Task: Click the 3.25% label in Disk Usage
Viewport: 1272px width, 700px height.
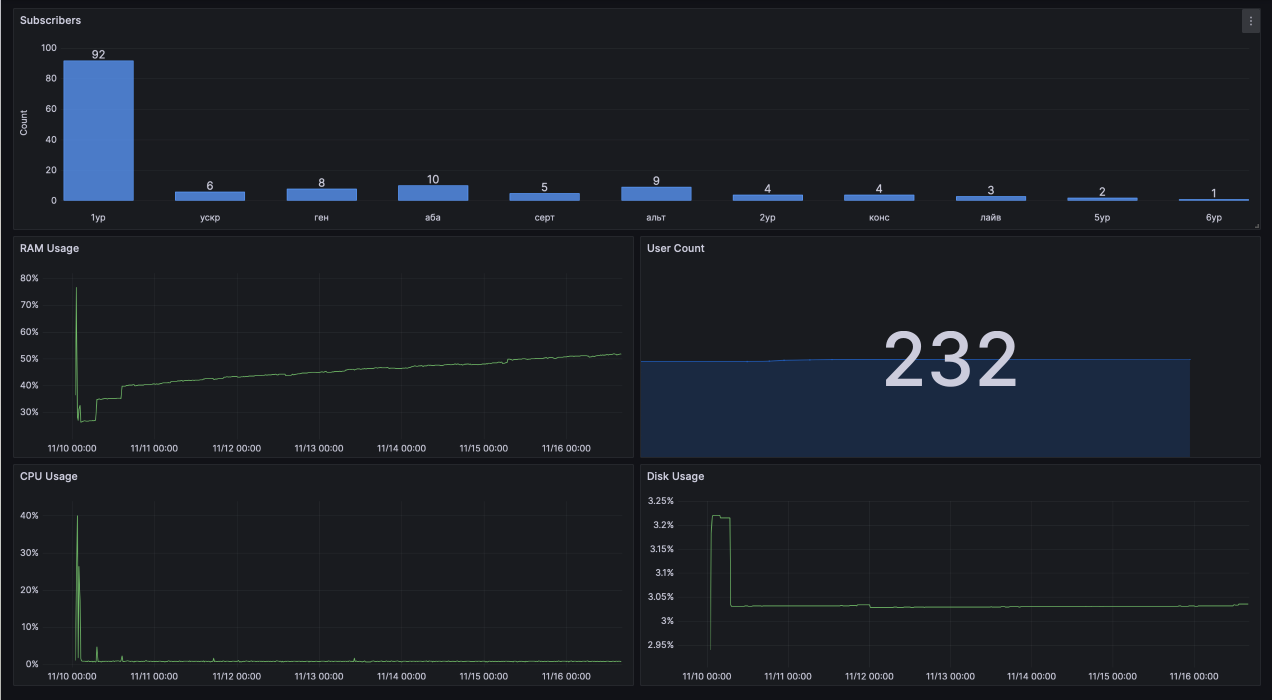Action: click(x=660, y=501)
